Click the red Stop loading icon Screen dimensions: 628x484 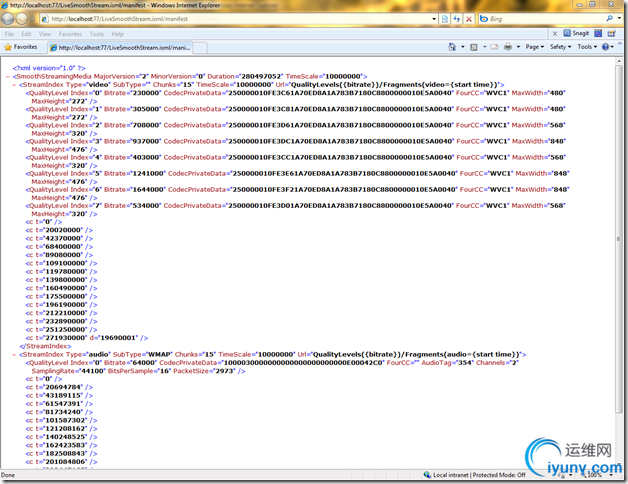click(469, 19)
